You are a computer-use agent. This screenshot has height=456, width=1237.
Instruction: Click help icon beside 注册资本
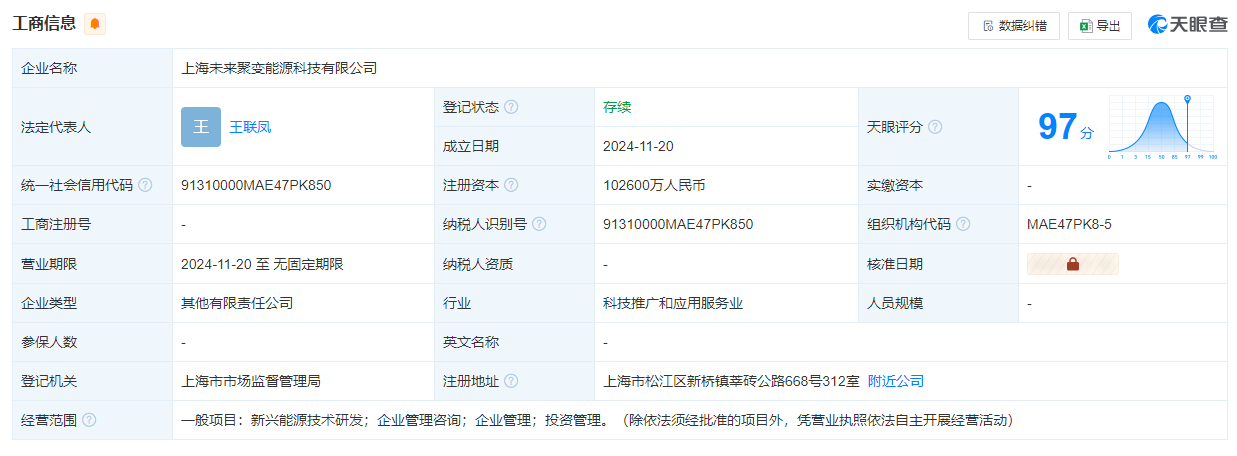(x=511, y=185)
